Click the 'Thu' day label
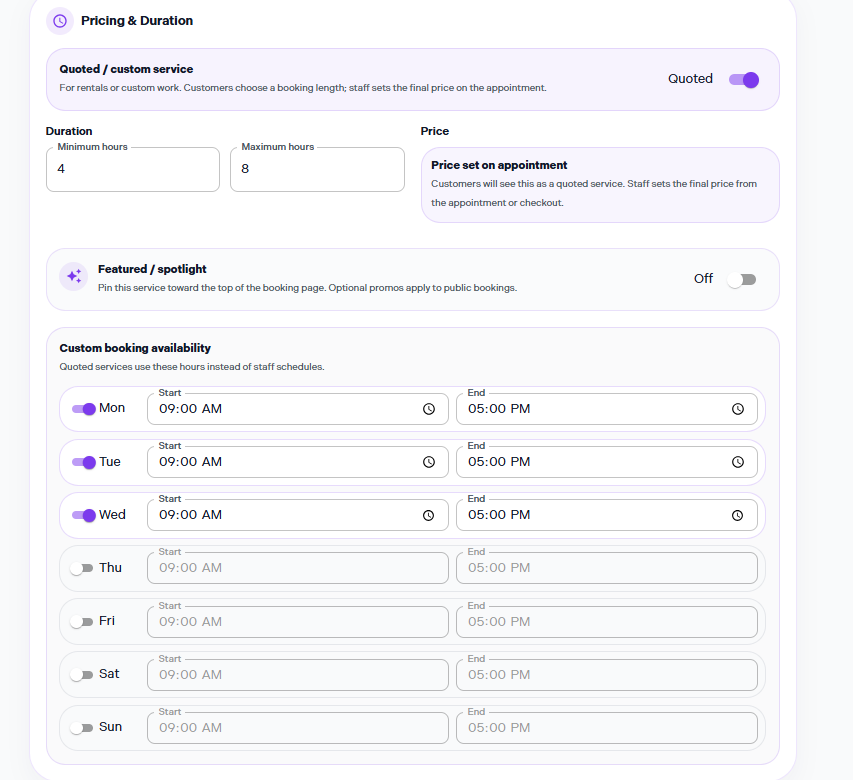Viewport: 853px width, 780px height. (110, 568)
